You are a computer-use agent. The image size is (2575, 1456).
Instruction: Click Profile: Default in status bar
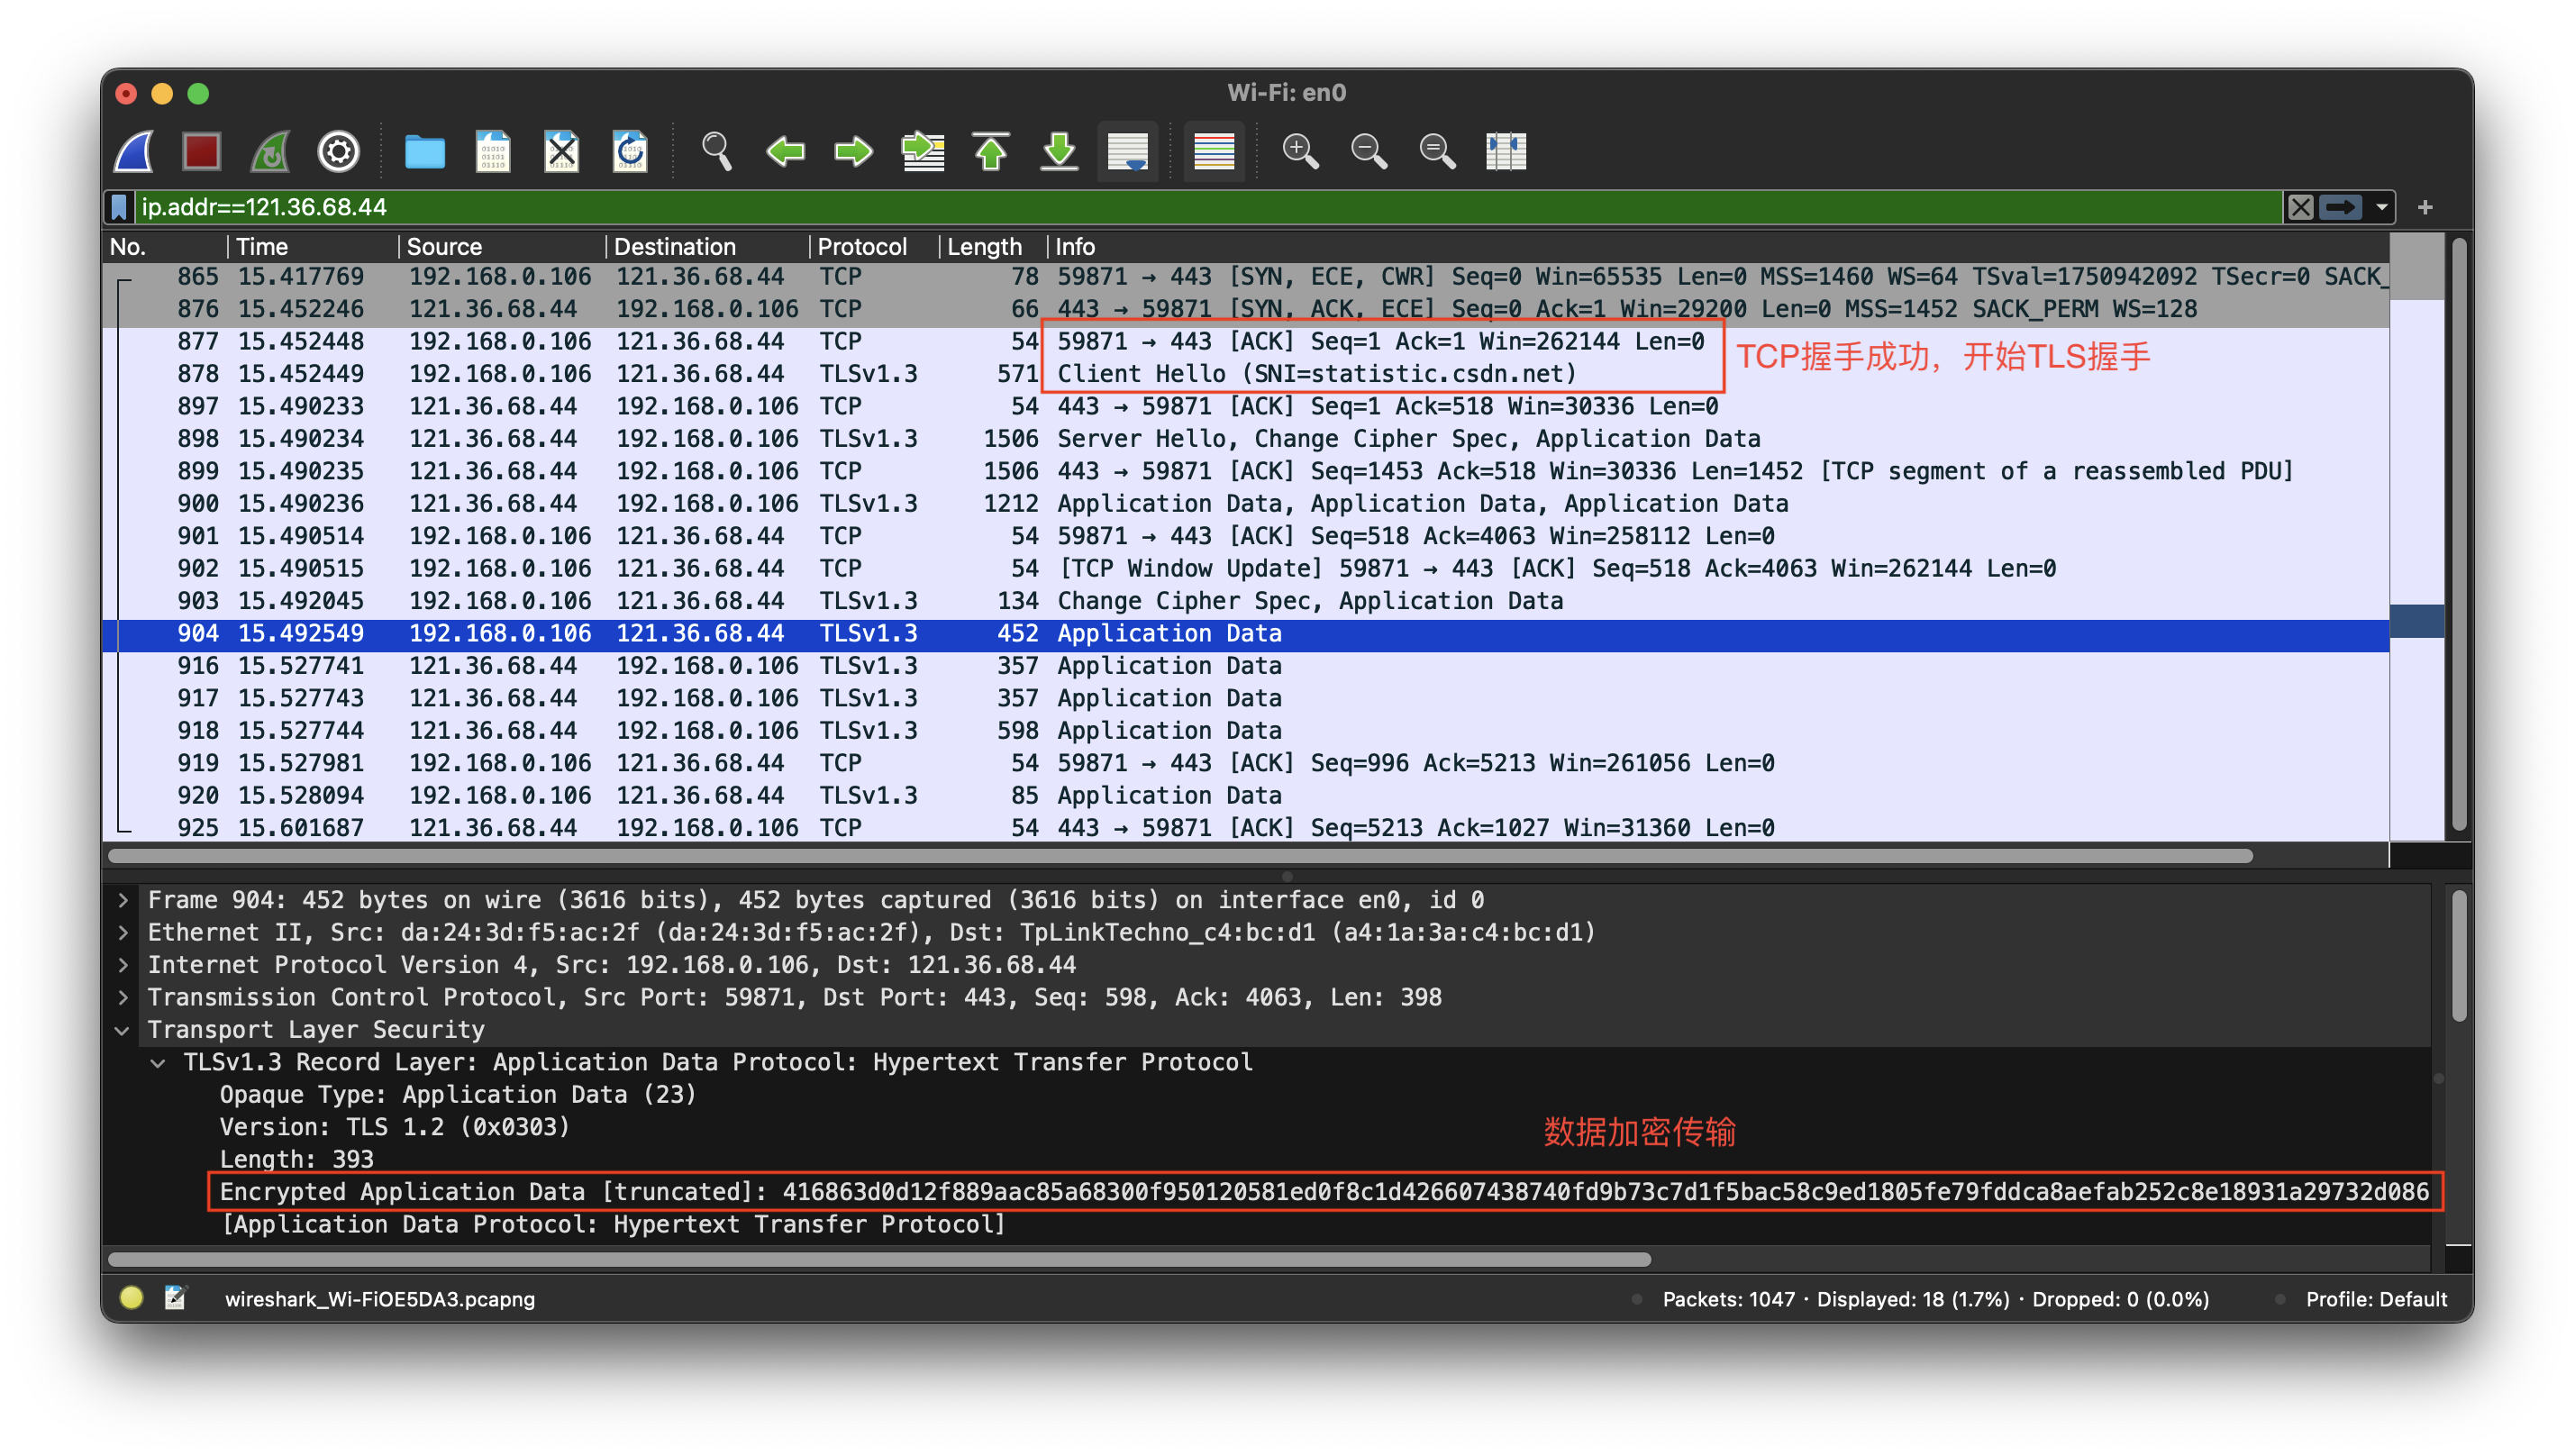[2376, 1299]
